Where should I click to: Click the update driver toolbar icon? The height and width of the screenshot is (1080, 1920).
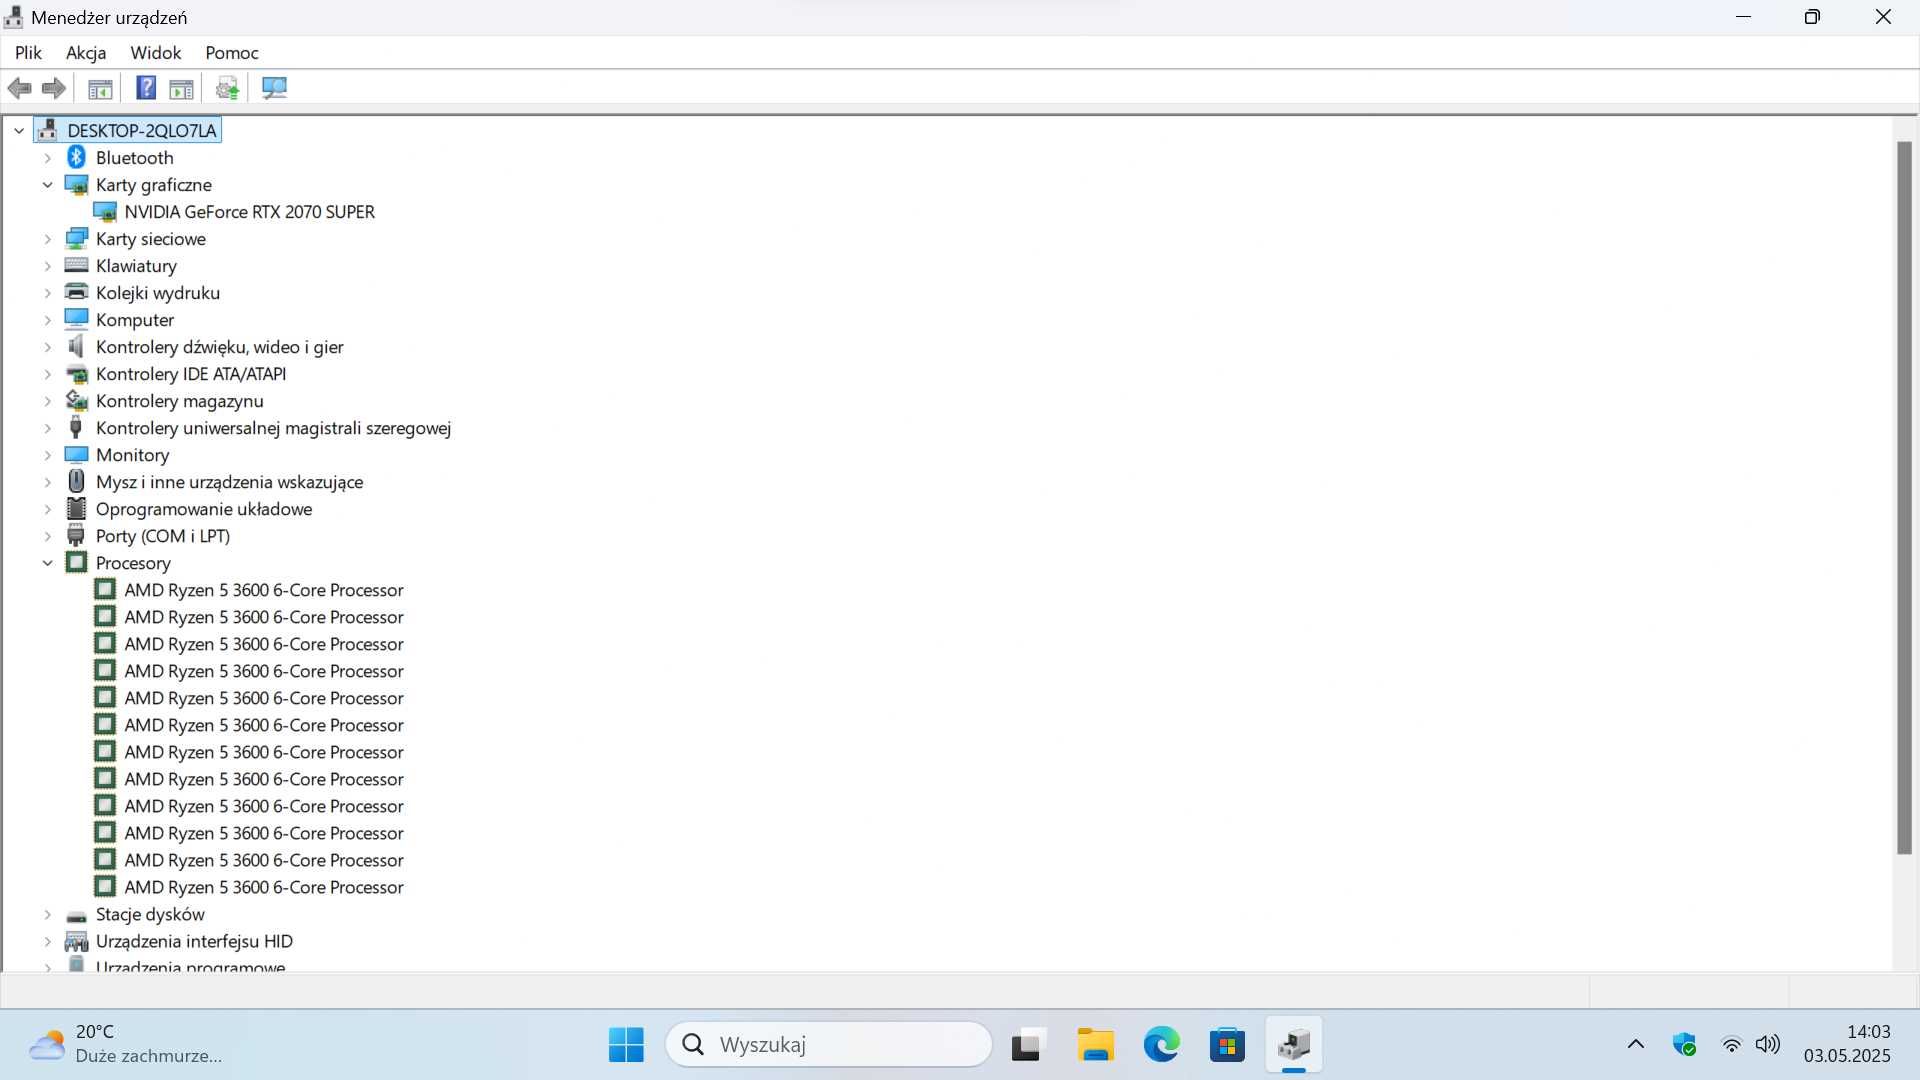point(228,89)
